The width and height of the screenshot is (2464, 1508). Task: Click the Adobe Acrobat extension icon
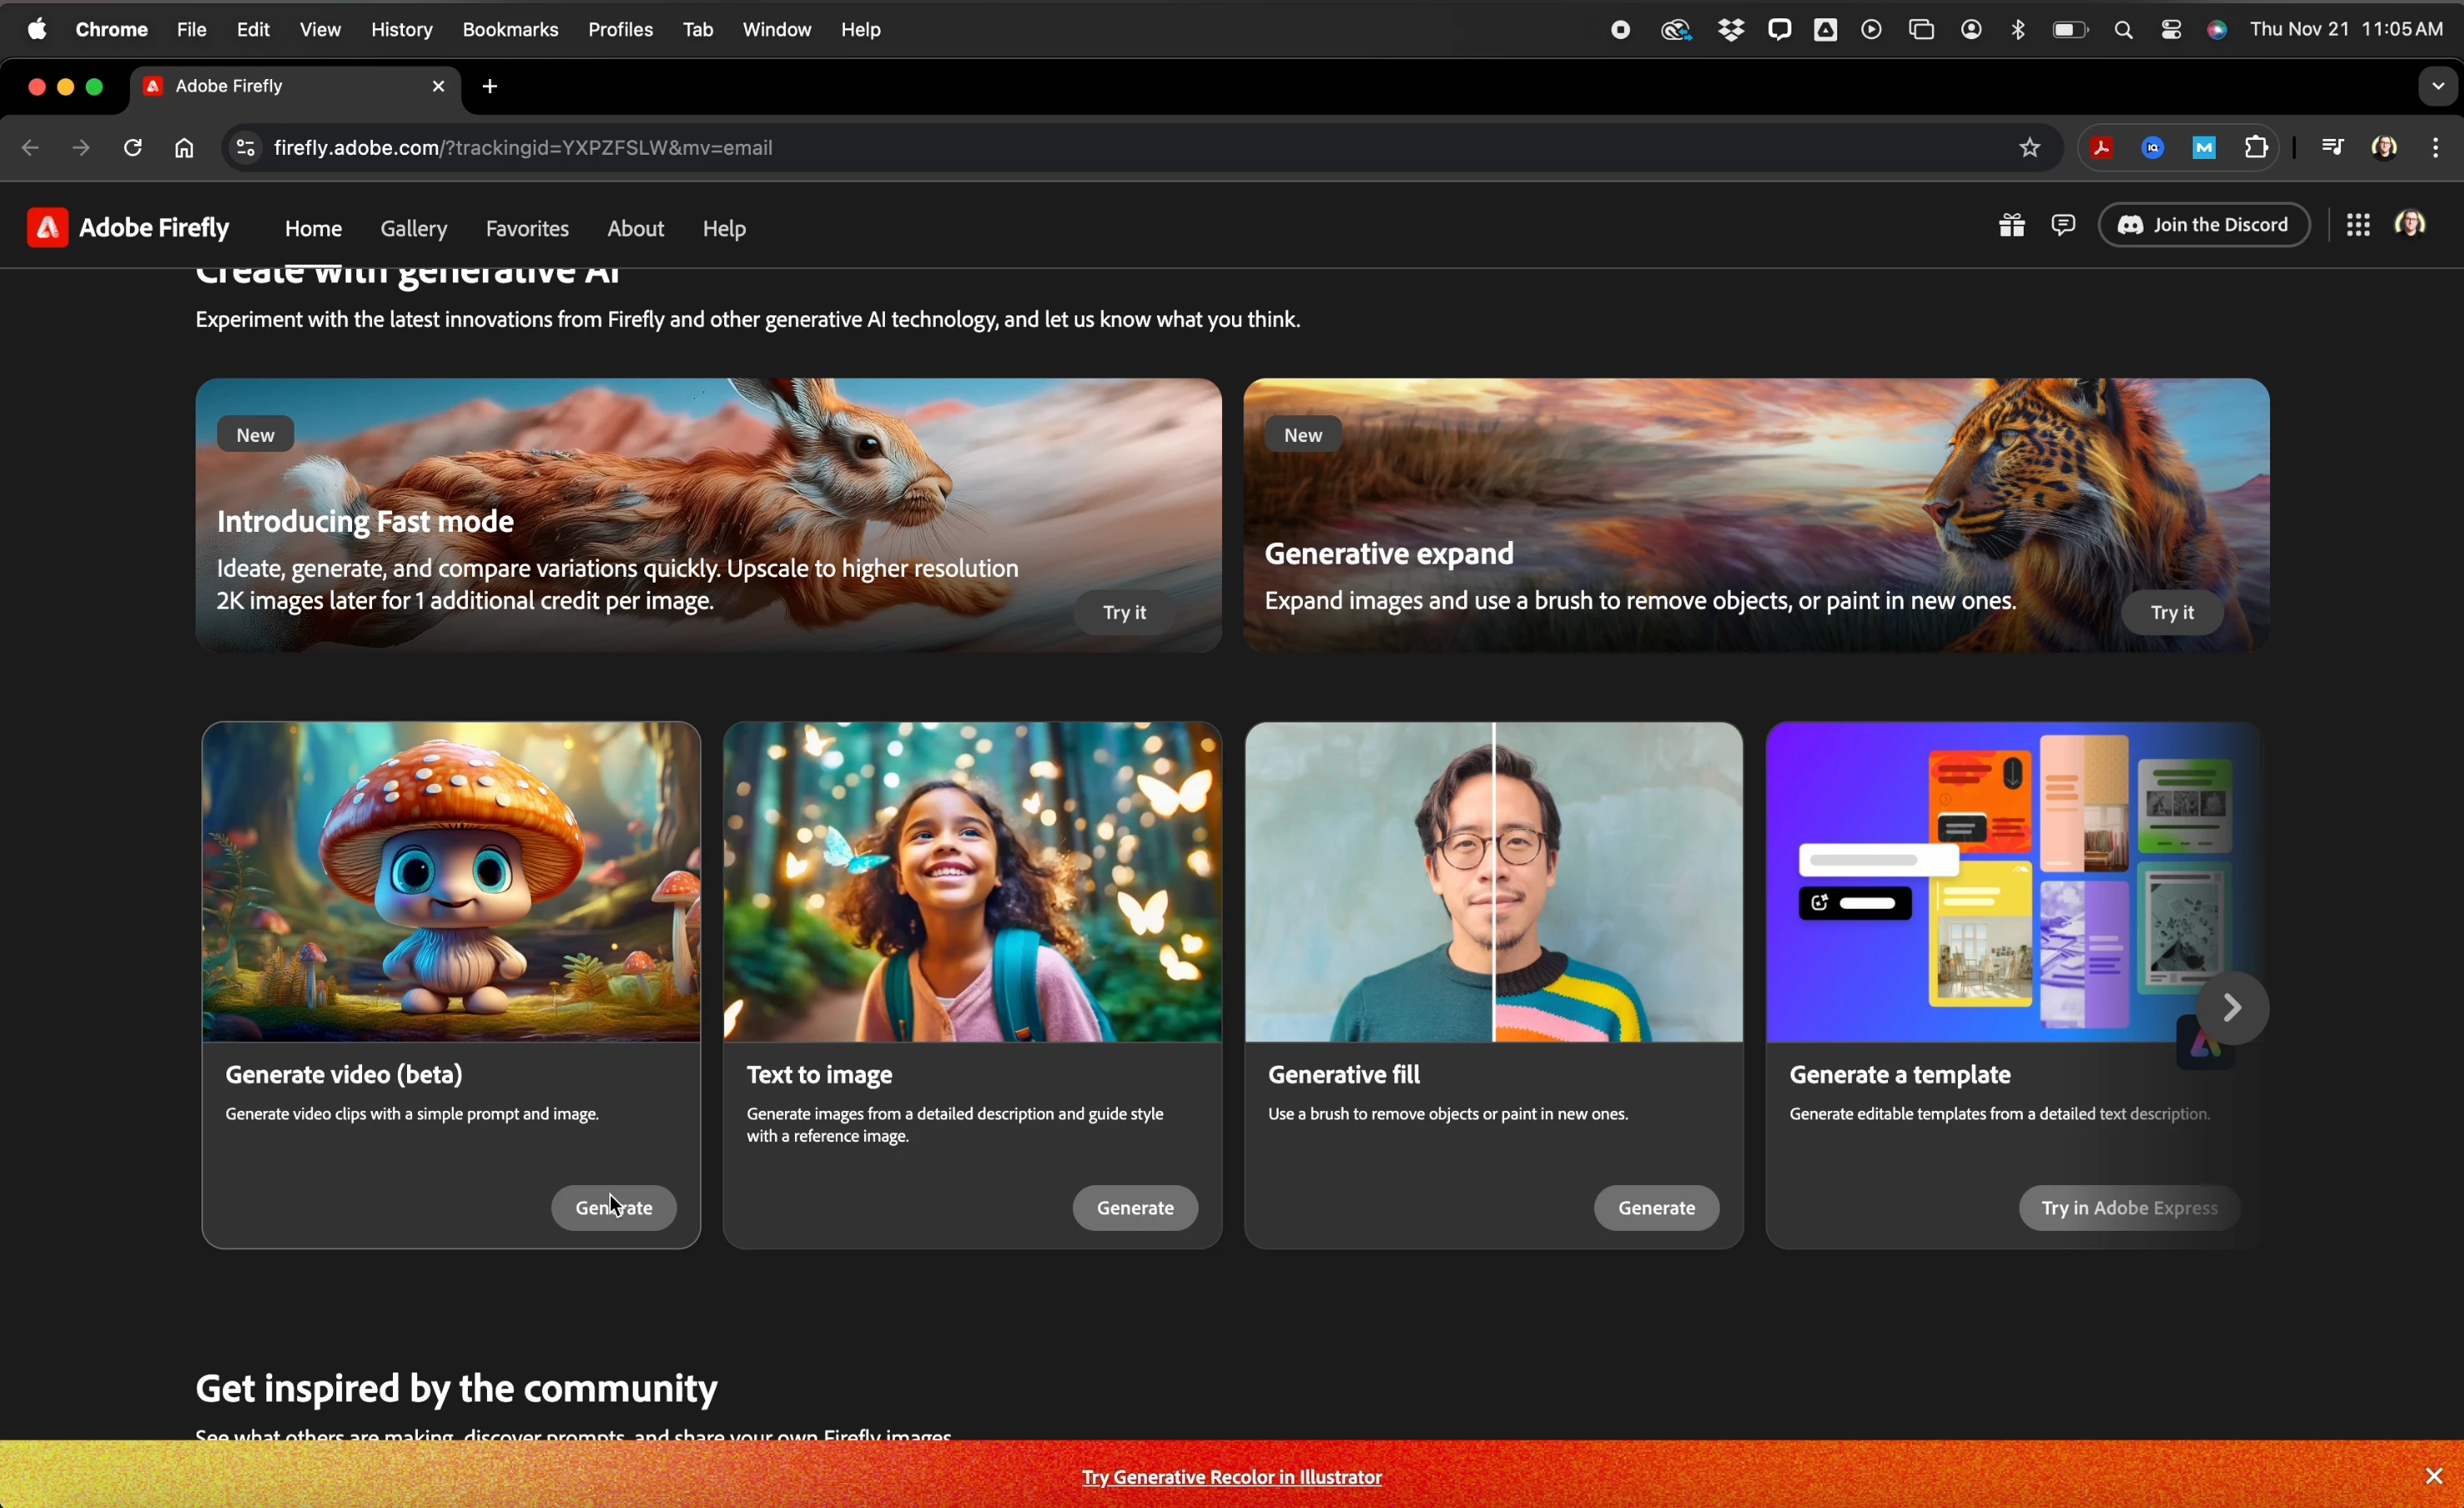pyautogui.click(x=2101, y=149)
